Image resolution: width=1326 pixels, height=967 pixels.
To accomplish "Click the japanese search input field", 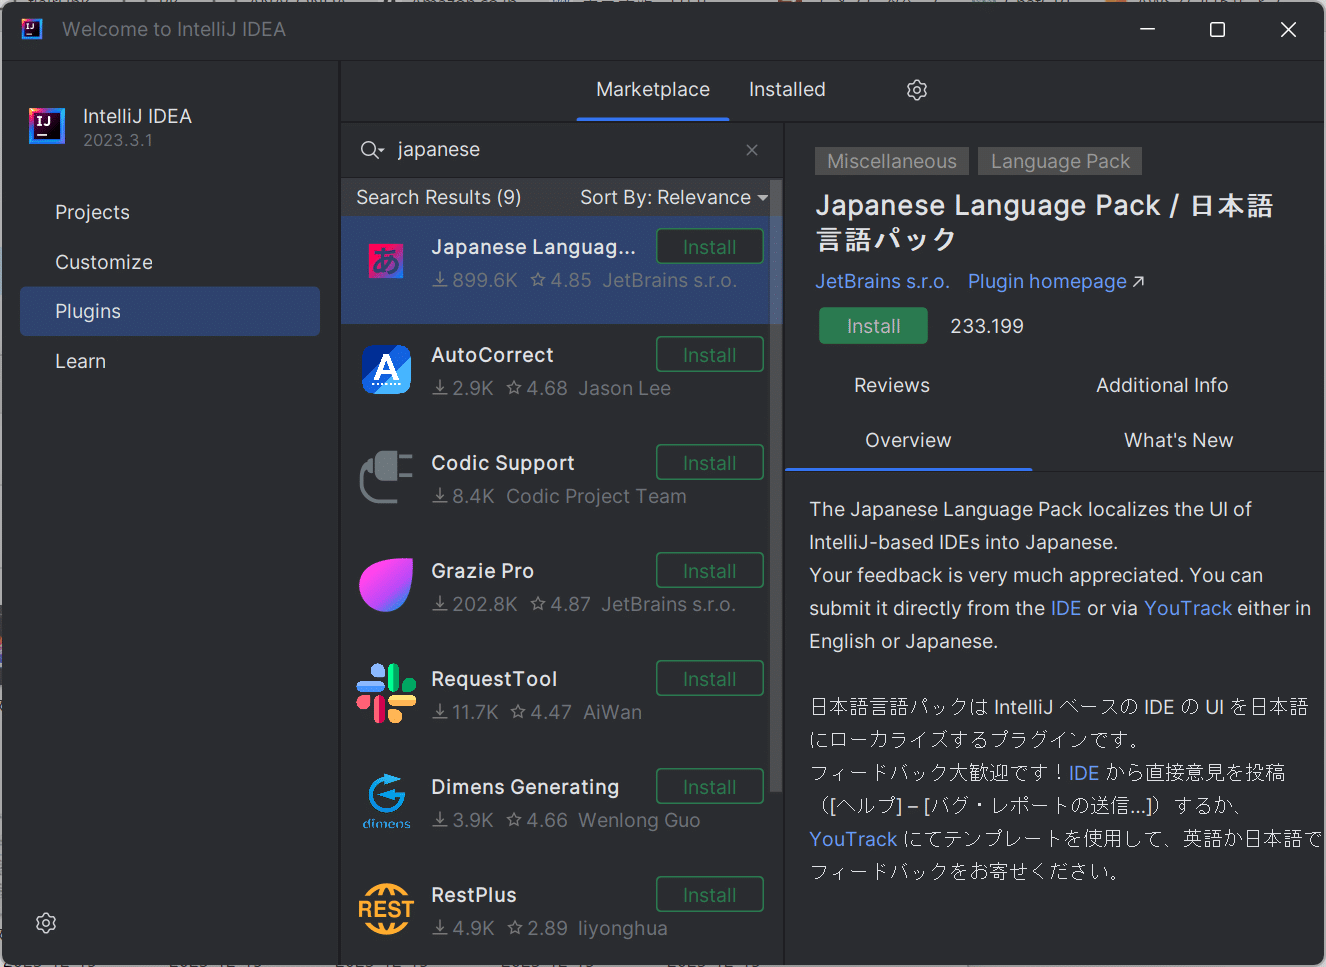I will point(560,150).
